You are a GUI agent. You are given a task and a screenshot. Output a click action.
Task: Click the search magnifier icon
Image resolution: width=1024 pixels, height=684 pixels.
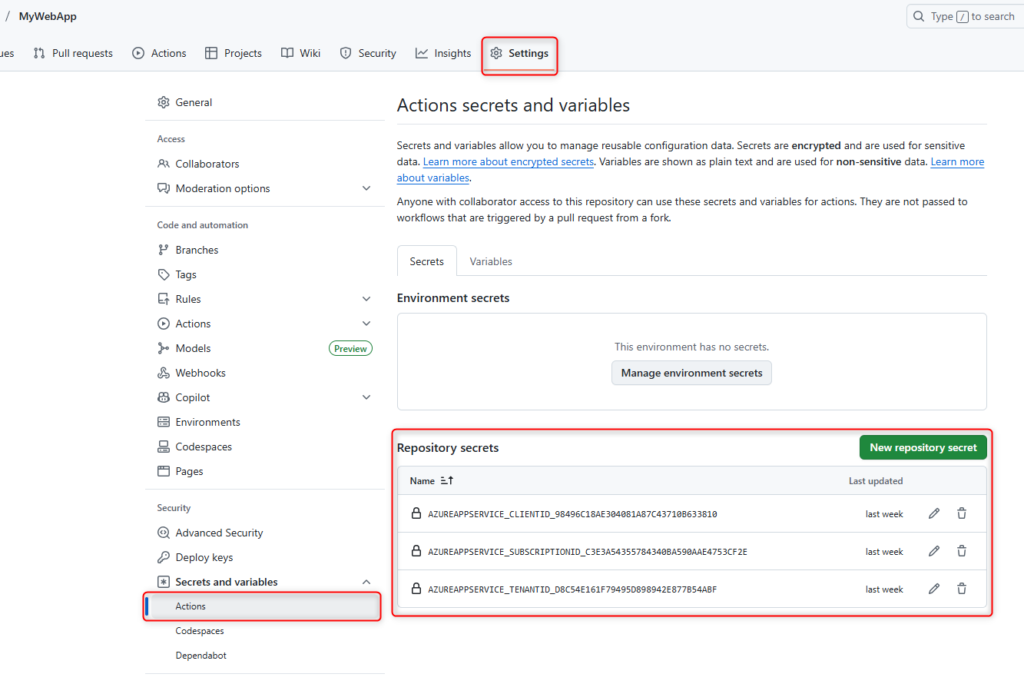pos(918,16)
